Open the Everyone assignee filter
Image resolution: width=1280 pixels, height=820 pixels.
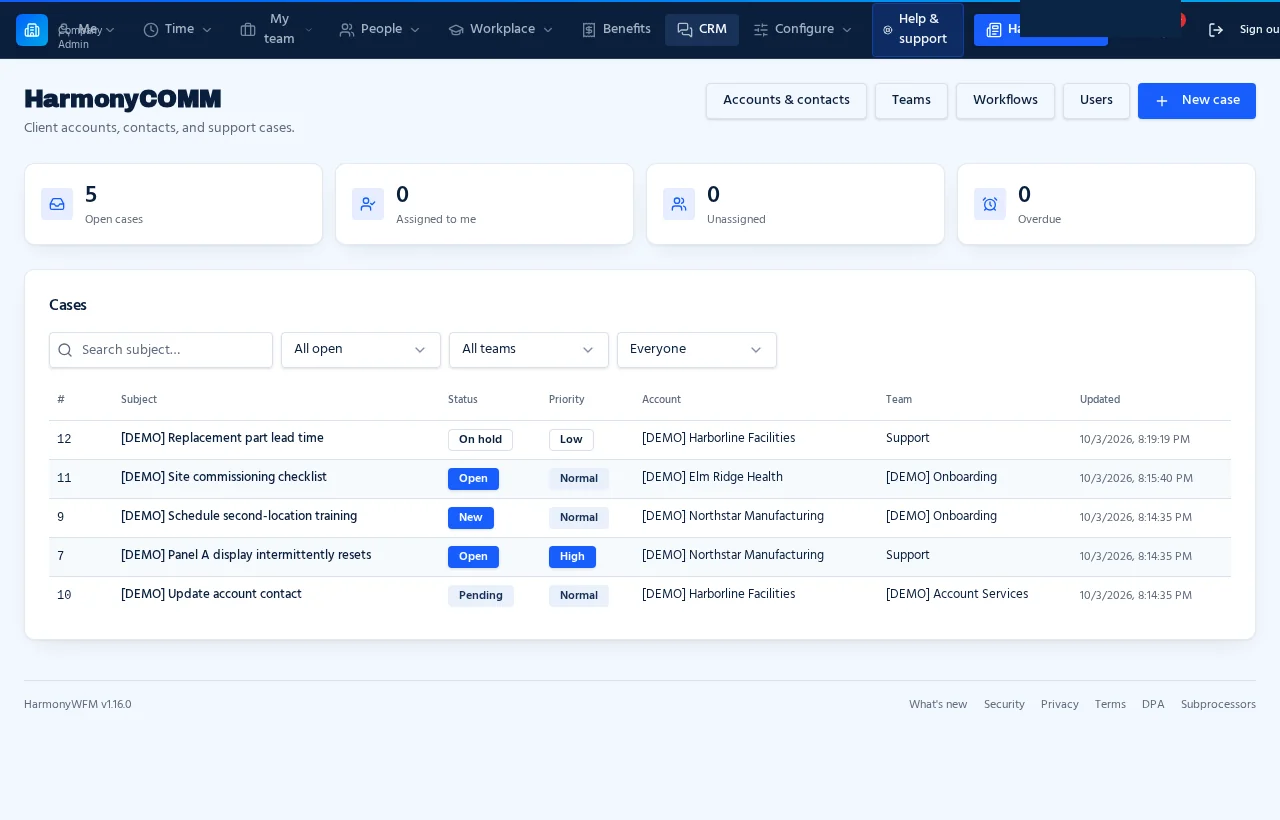697,350
